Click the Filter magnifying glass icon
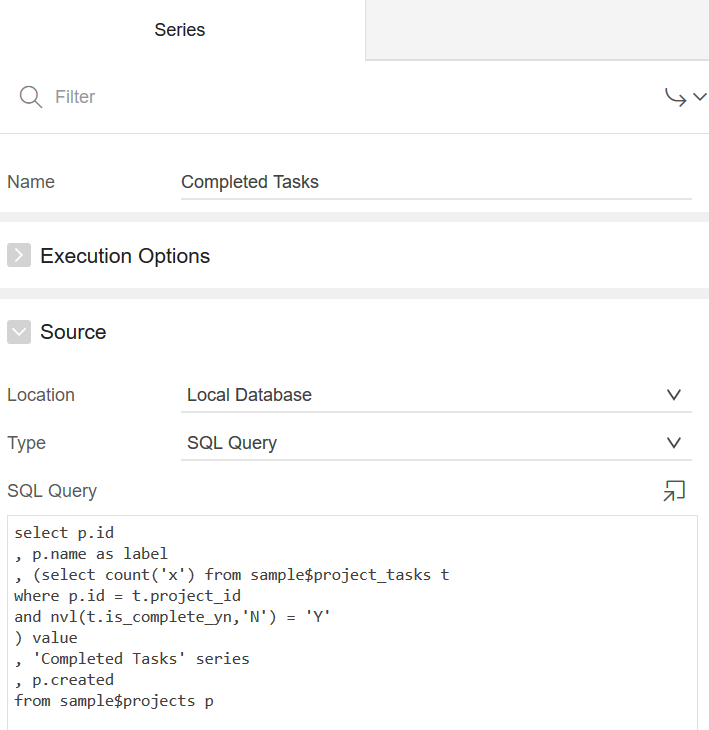 (31, 97)
